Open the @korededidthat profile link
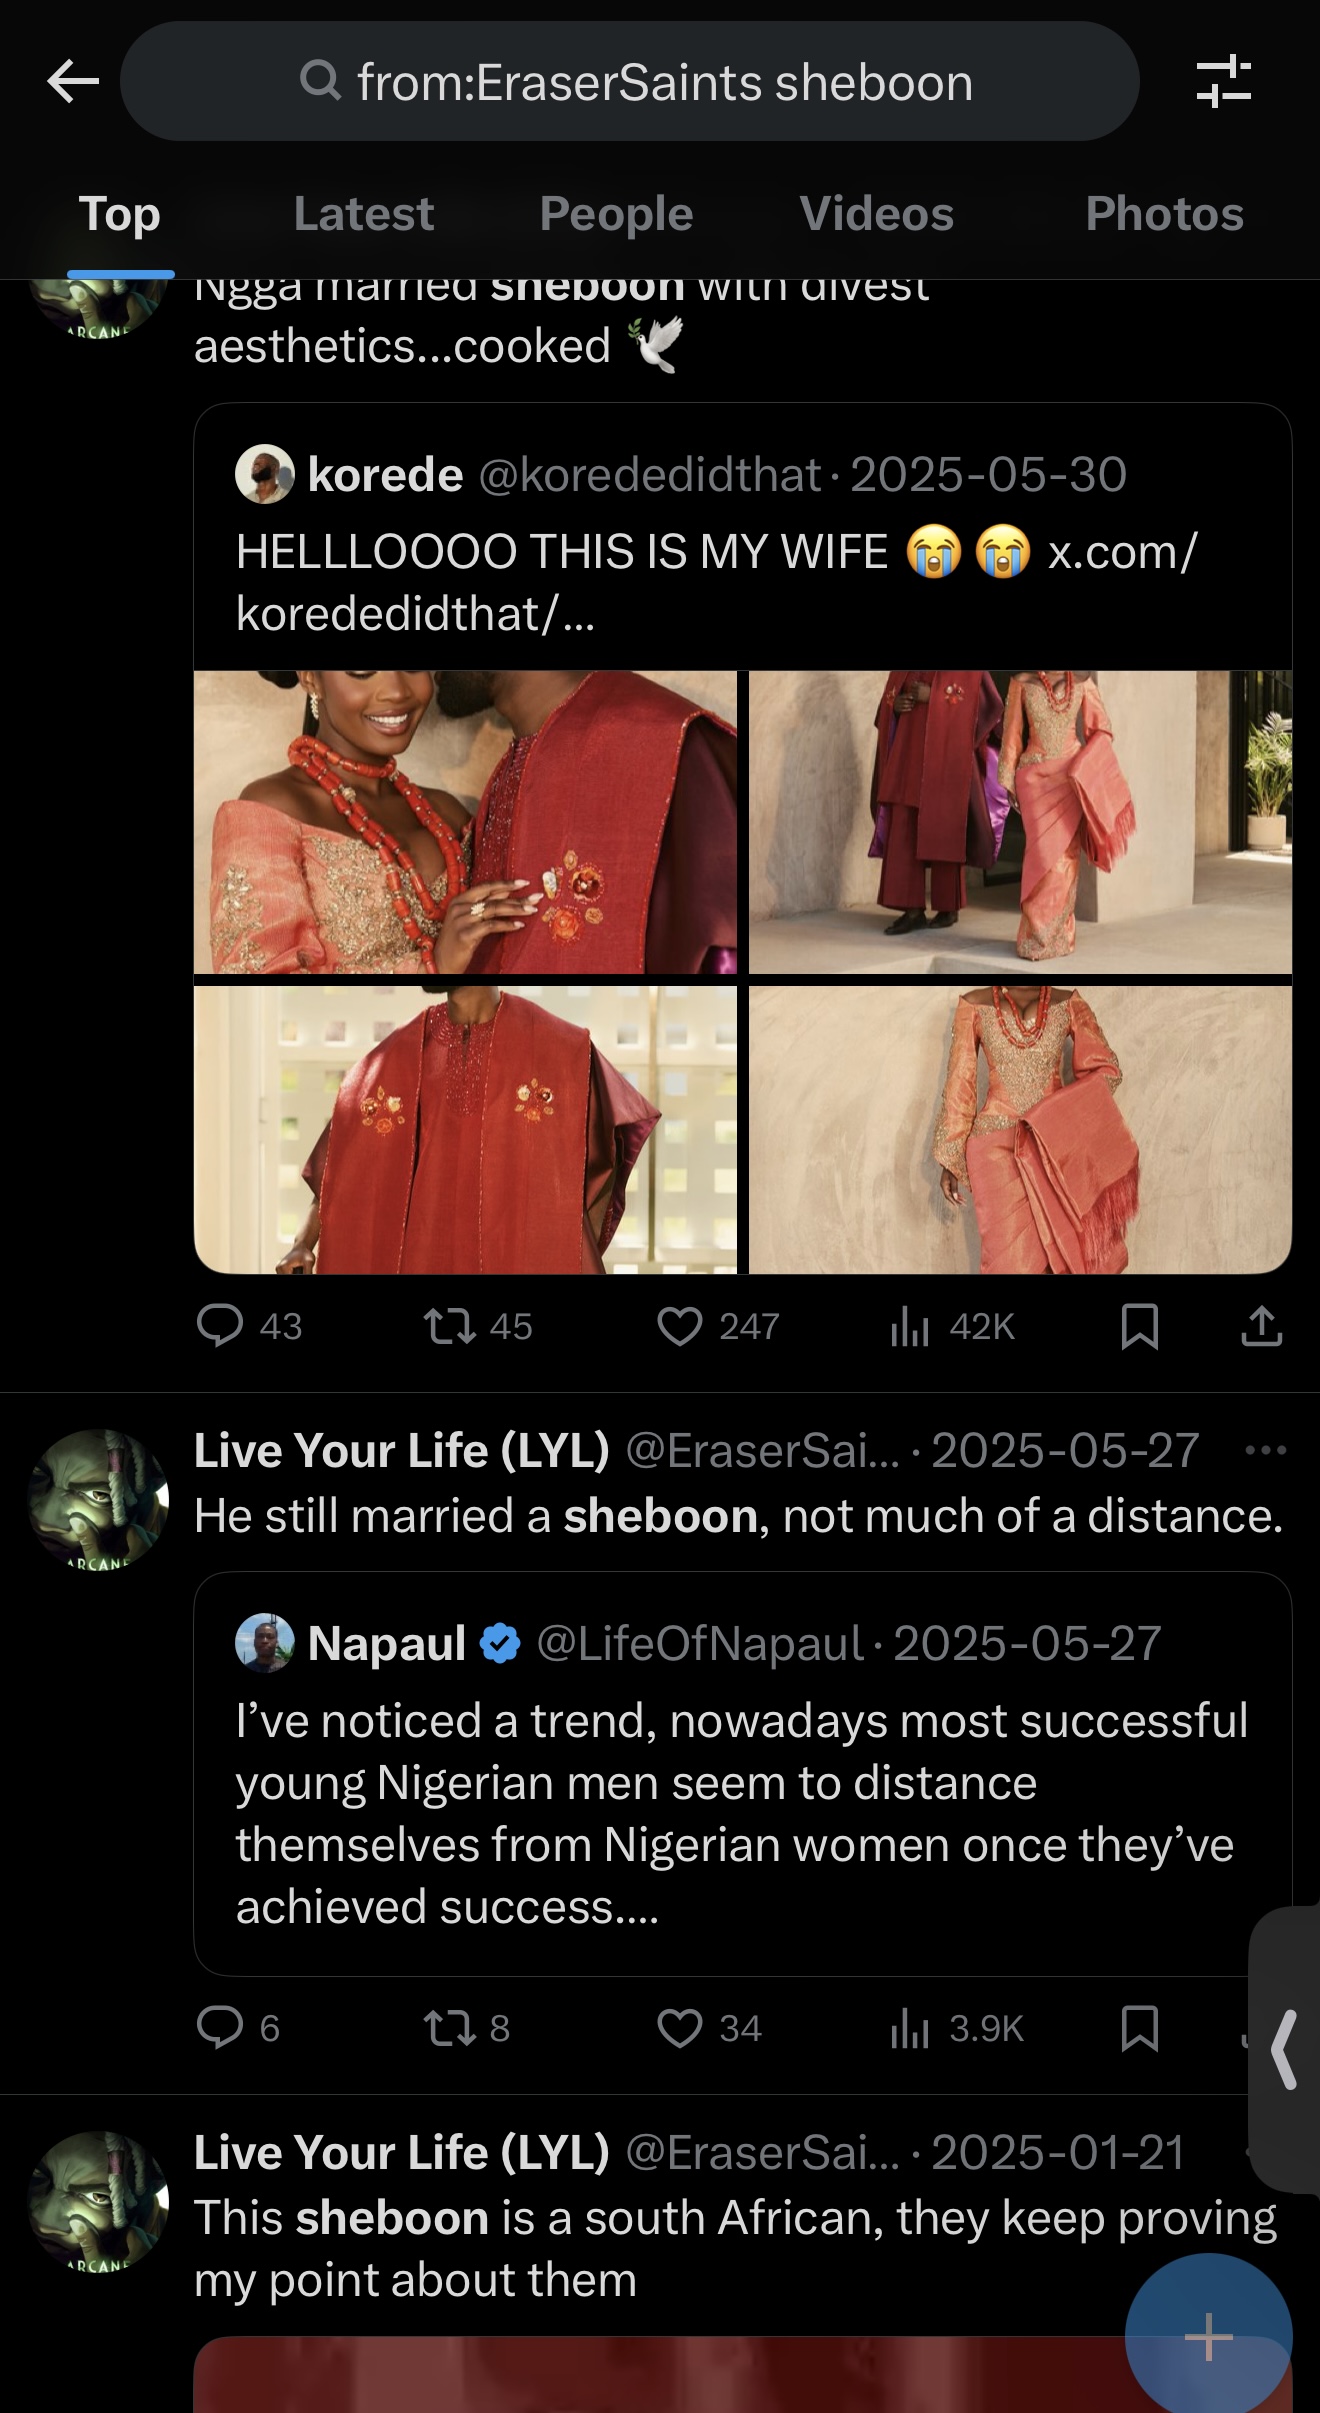 tap(650, 474)
